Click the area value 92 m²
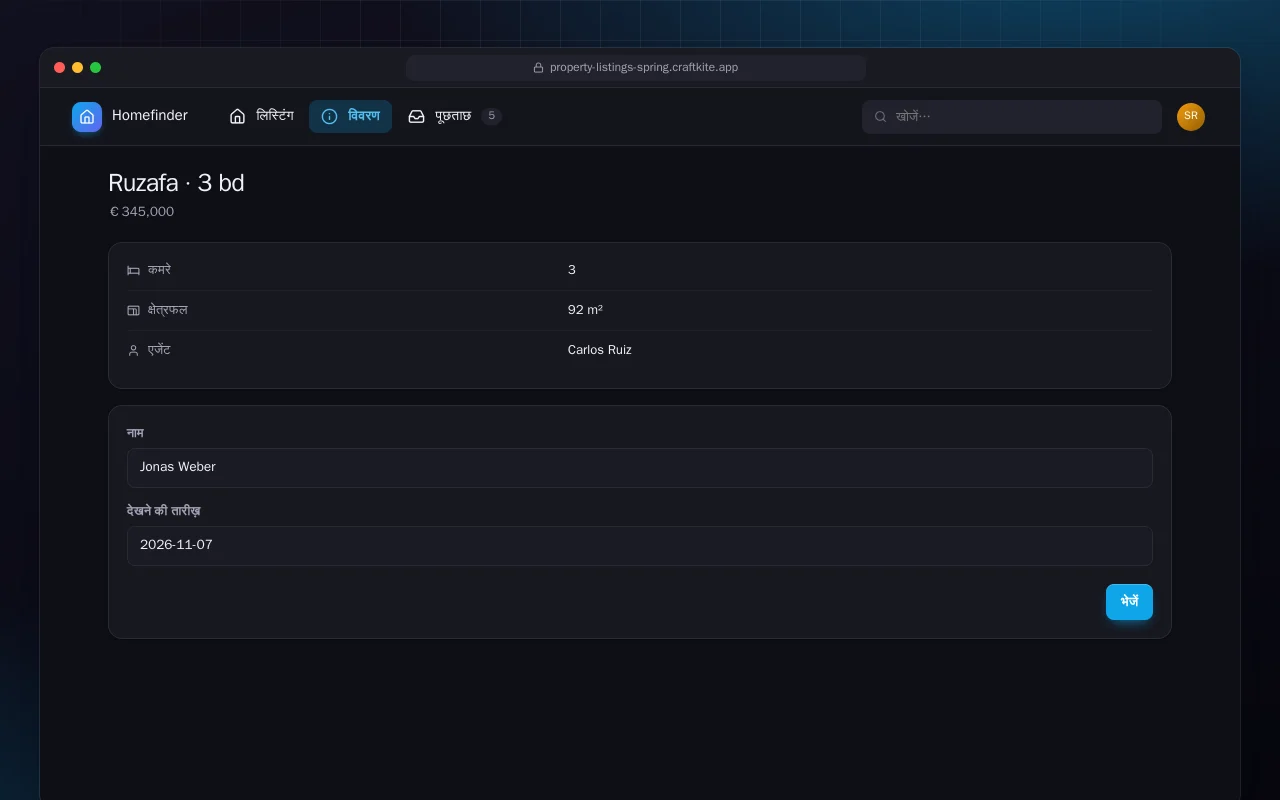The image size is (1280, 800). pos(585,310)
